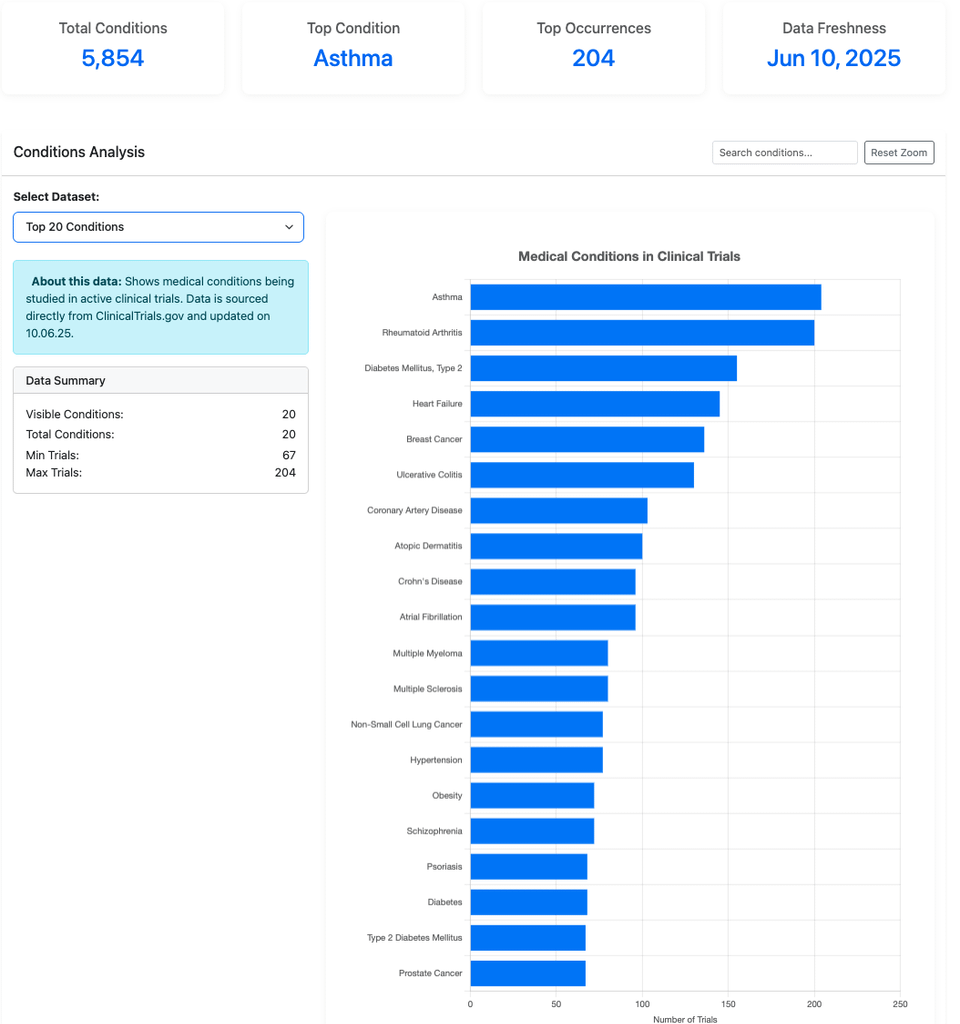Click the Top Occurrences value 204

click(593, 60)
